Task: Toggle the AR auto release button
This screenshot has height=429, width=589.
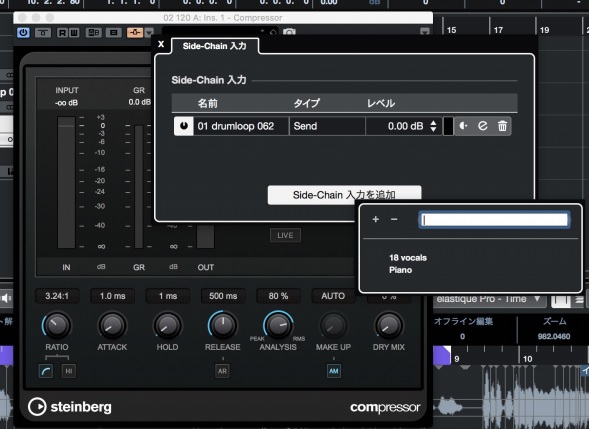Action: (x=222, y=371)
